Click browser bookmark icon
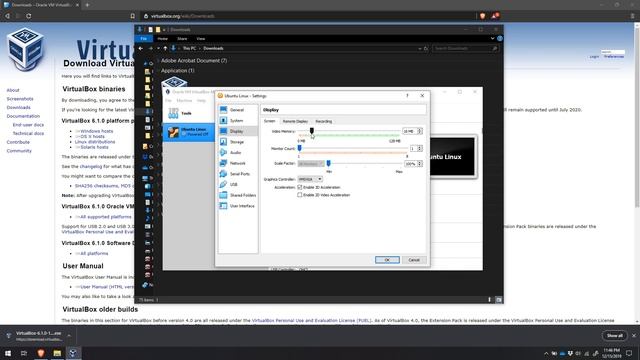Screen dimensions: 640x360 (133, 16)
